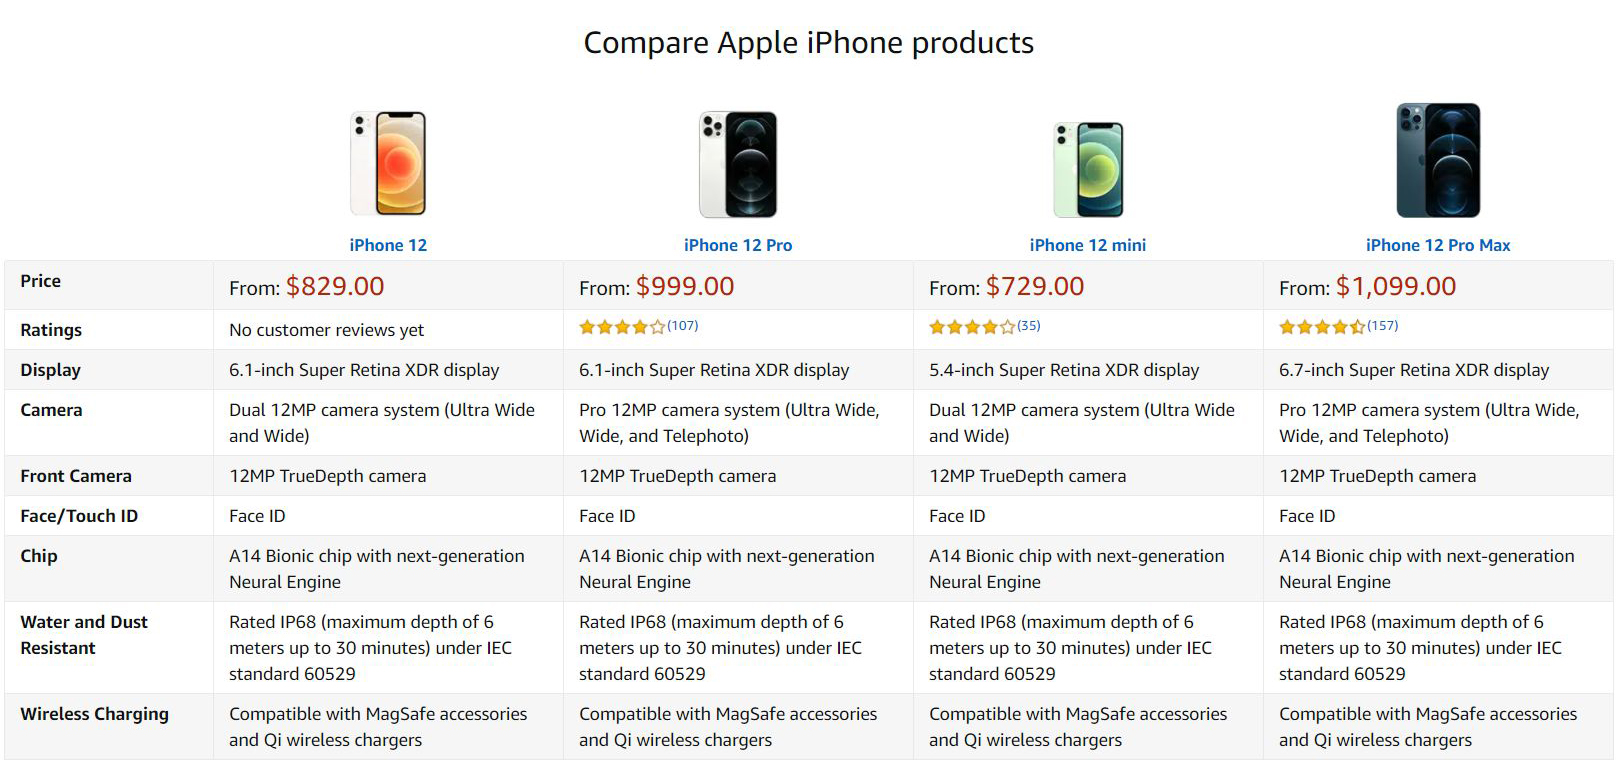Screen dimensions: 1619x760
Task: Open the iPhone 12 title link
Action: click(388, 245)
